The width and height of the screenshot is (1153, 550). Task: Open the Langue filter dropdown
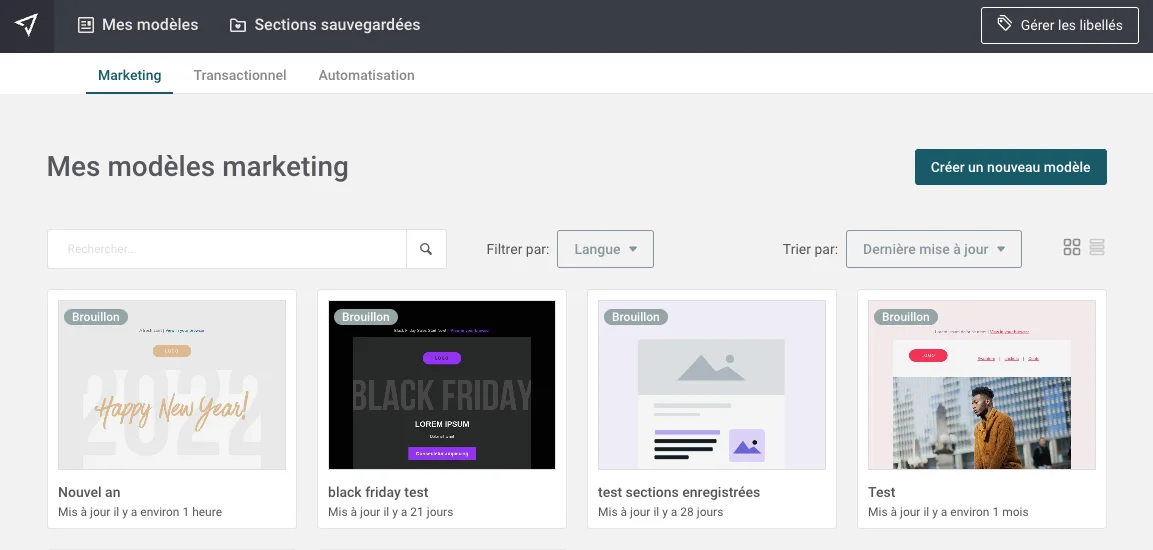click(605, 249)
